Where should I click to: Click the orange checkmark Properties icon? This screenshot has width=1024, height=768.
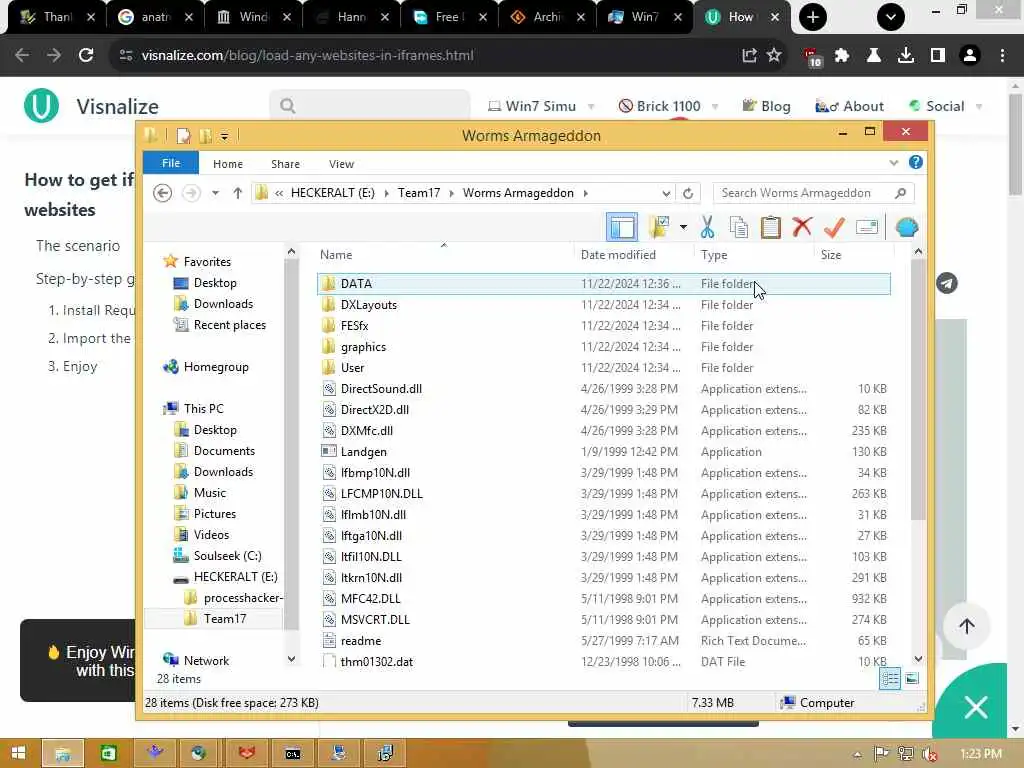(x=834, y=227)
